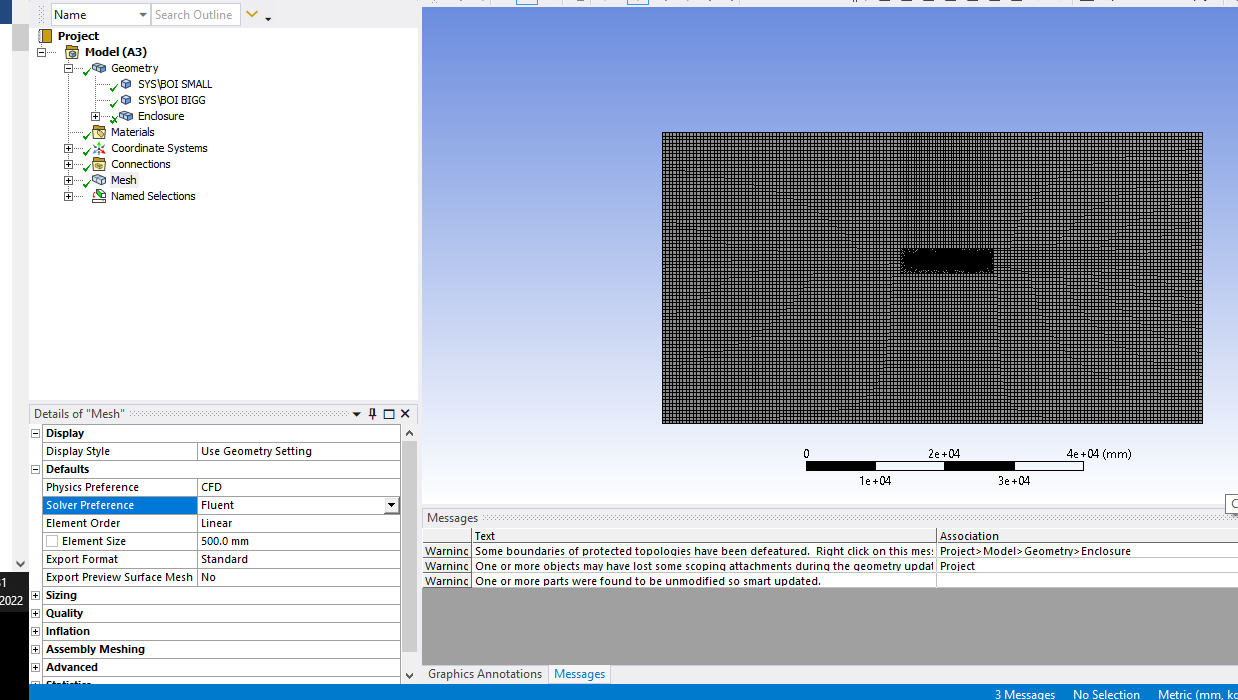The image size is (1238, 700).
Task: Toggle the Element Size checkbox
Action: 52,541
